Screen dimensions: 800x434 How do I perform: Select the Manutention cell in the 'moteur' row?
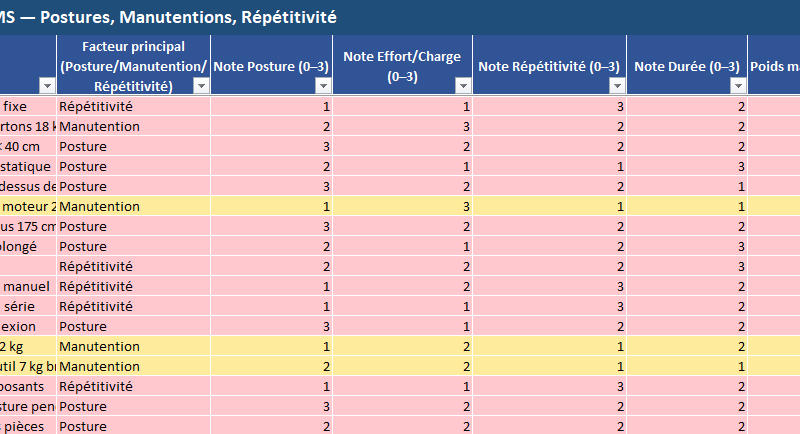pyautogui.click(x=99, y=206)
